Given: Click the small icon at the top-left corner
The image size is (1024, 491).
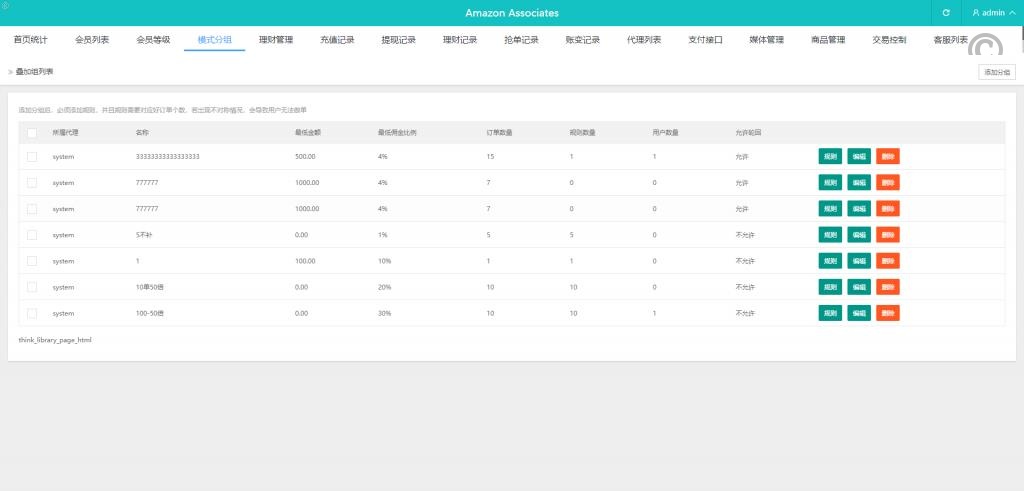Looking at the screenshot, I should (x=5, y=5).
